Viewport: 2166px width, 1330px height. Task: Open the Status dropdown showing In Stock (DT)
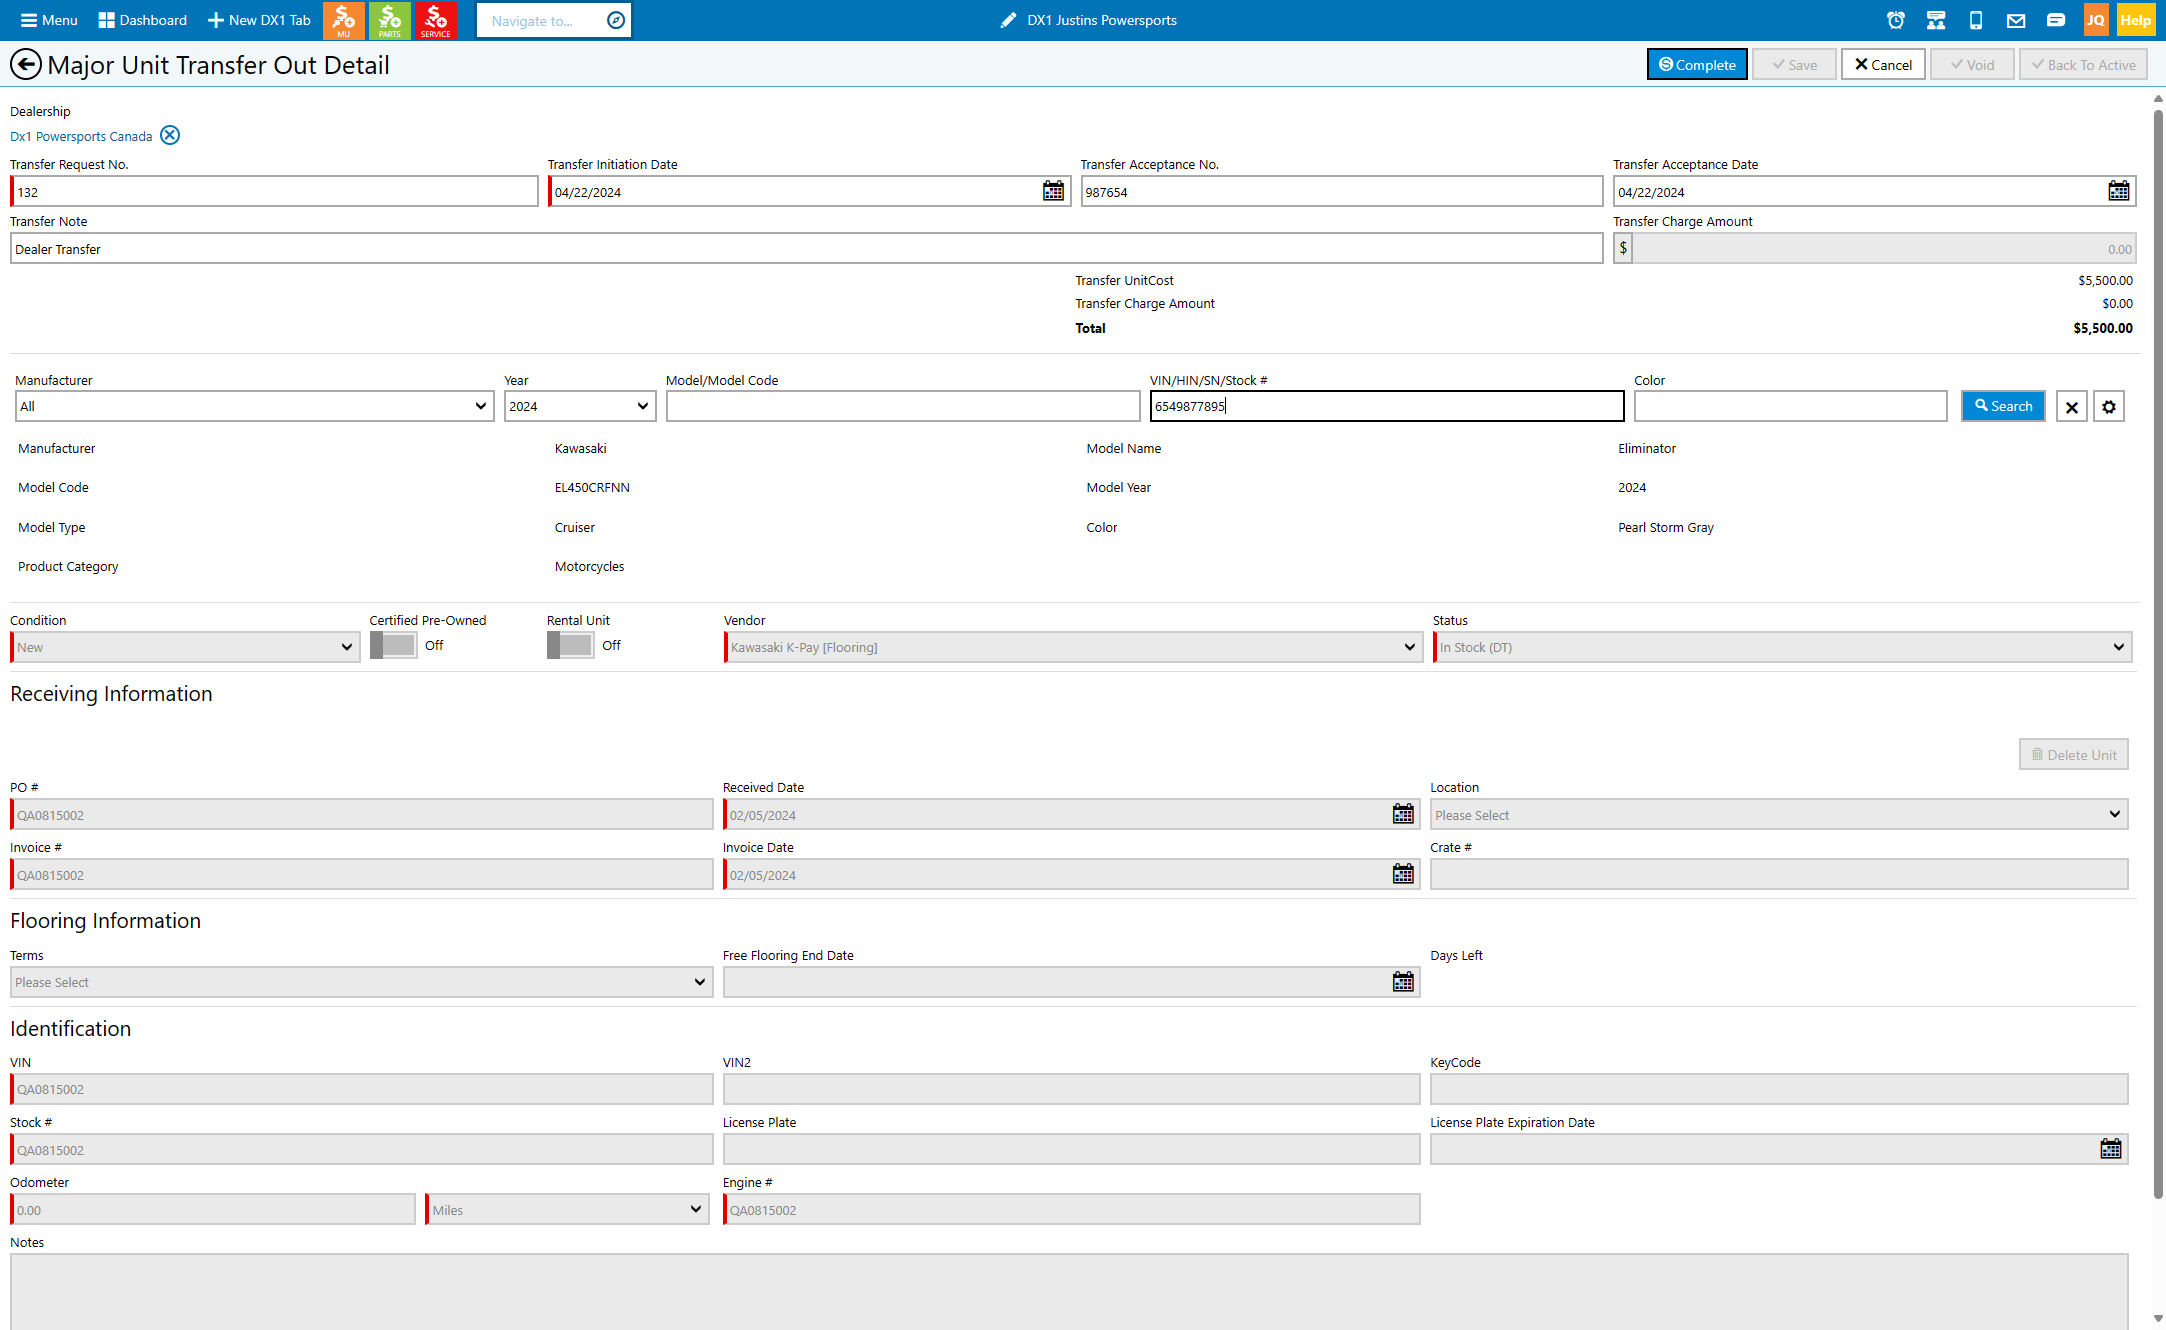pos(1782,647)
